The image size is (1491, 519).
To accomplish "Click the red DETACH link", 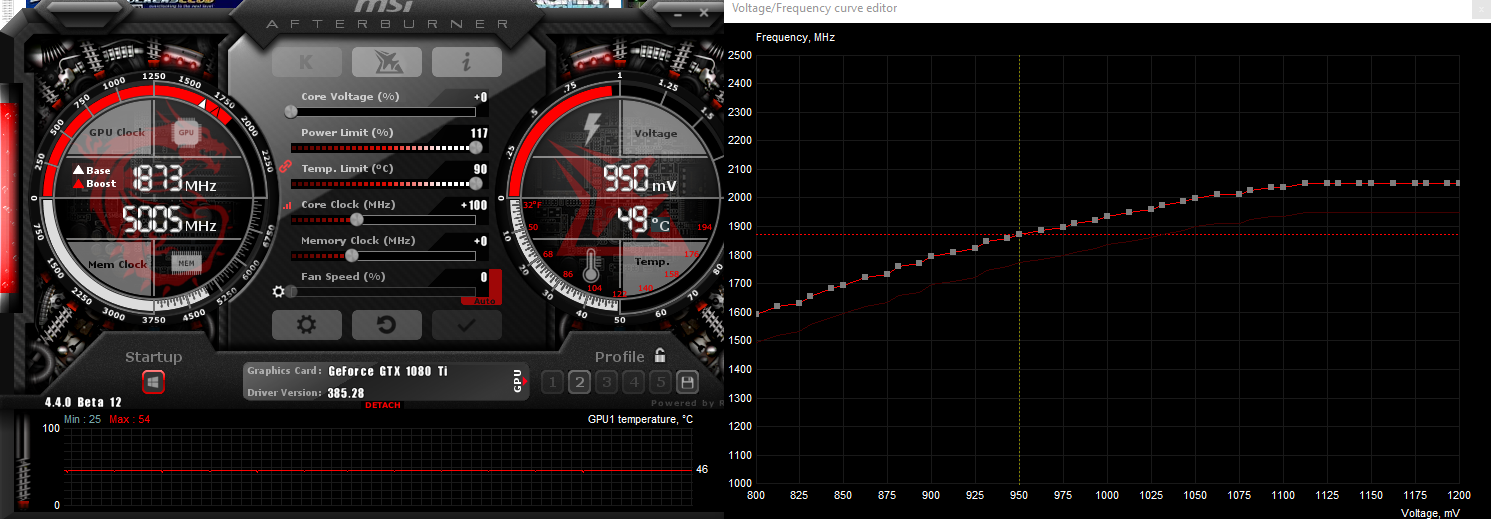I will [x=383, y=405].
